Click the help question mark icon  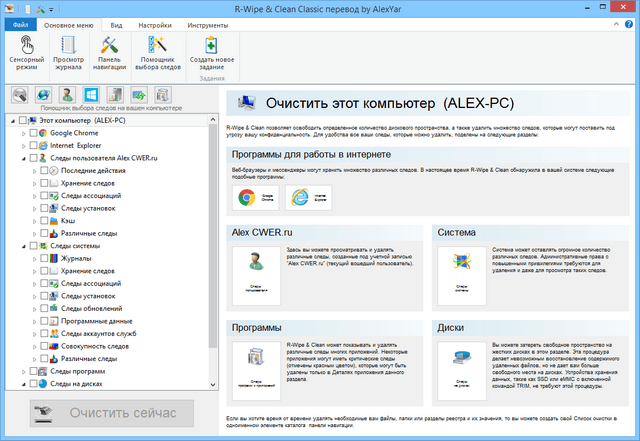[629, 24]
